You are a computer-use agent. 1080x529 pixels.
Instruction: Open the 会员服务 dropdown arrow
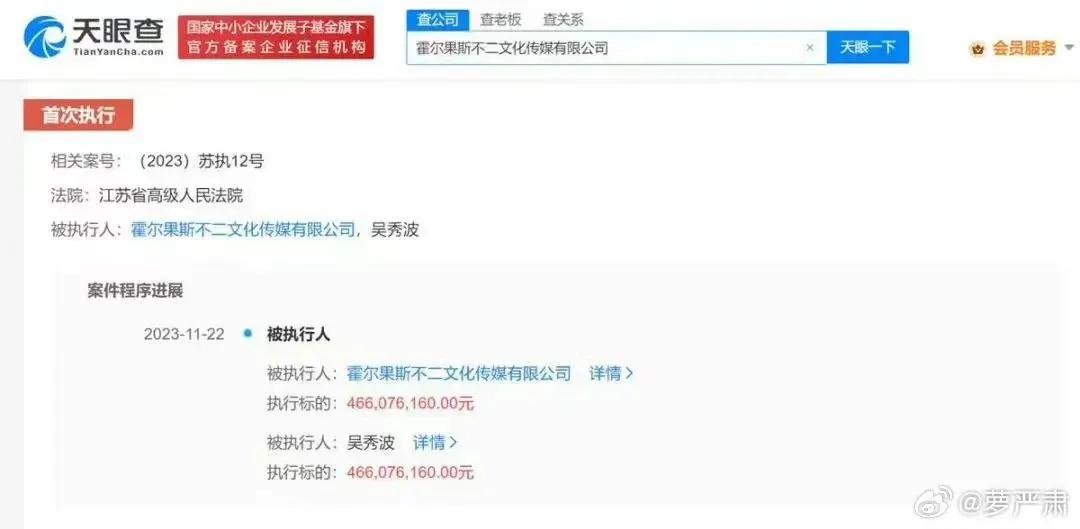1069,48
